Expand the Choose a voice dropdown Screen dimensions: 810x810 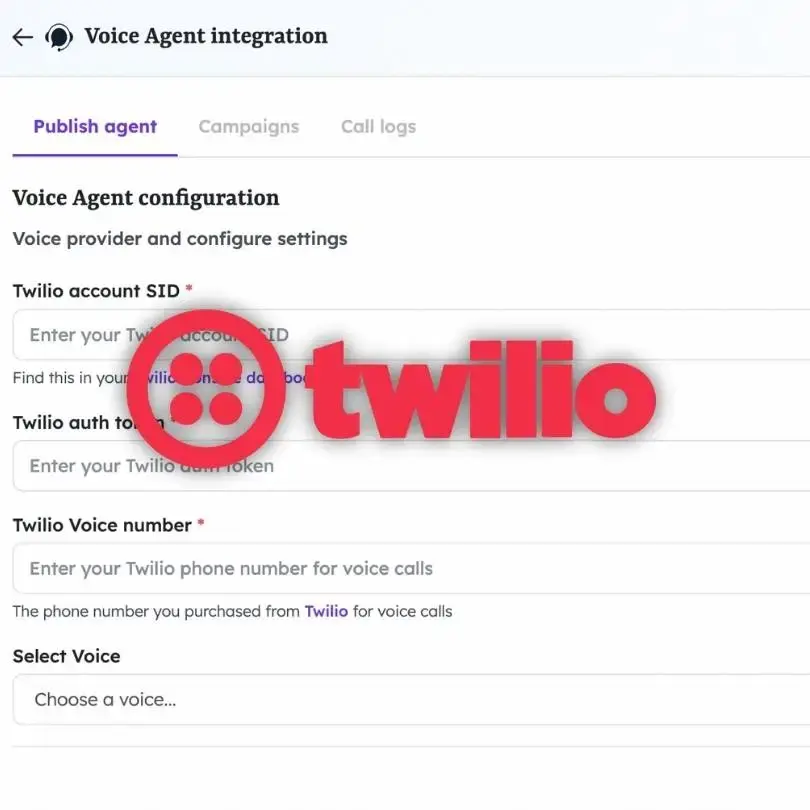click(411, 699)
